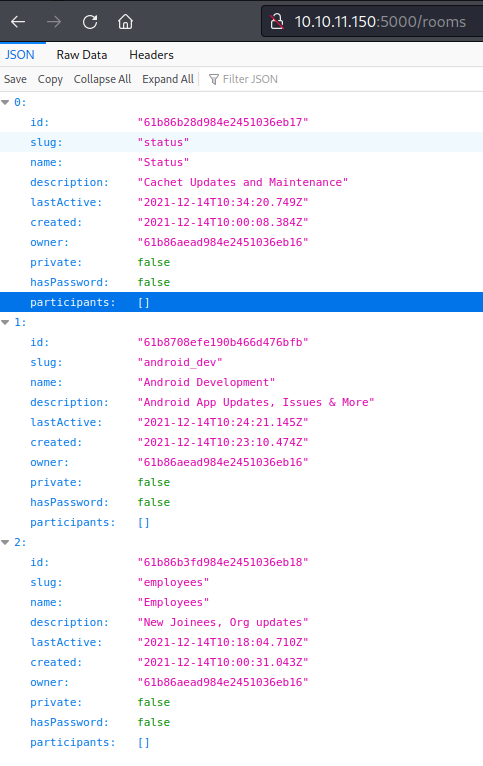
Task: Select "New Joinees, Org updates" description
Action: pos(223,622)
